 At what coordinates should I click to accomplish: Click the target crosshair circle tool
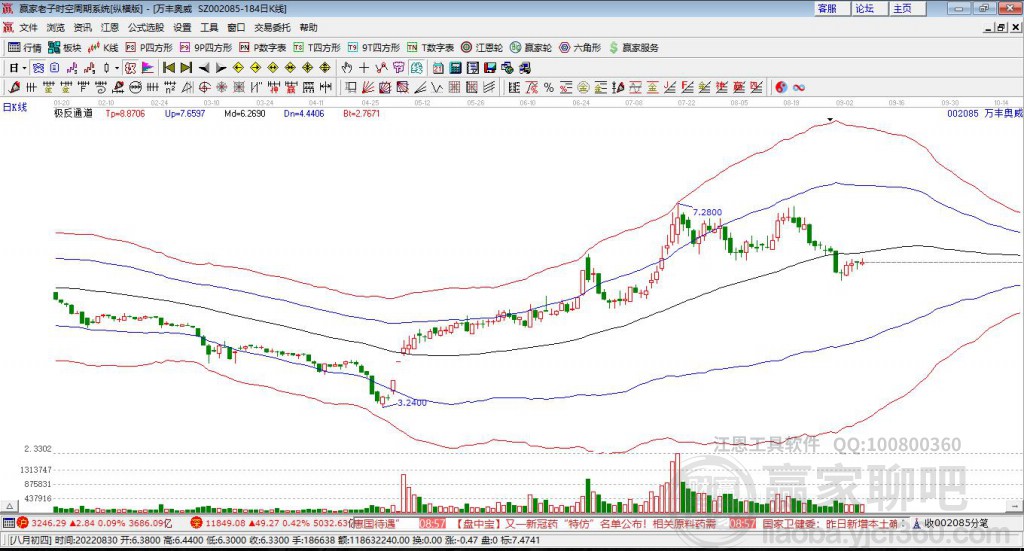pos(204,87)
